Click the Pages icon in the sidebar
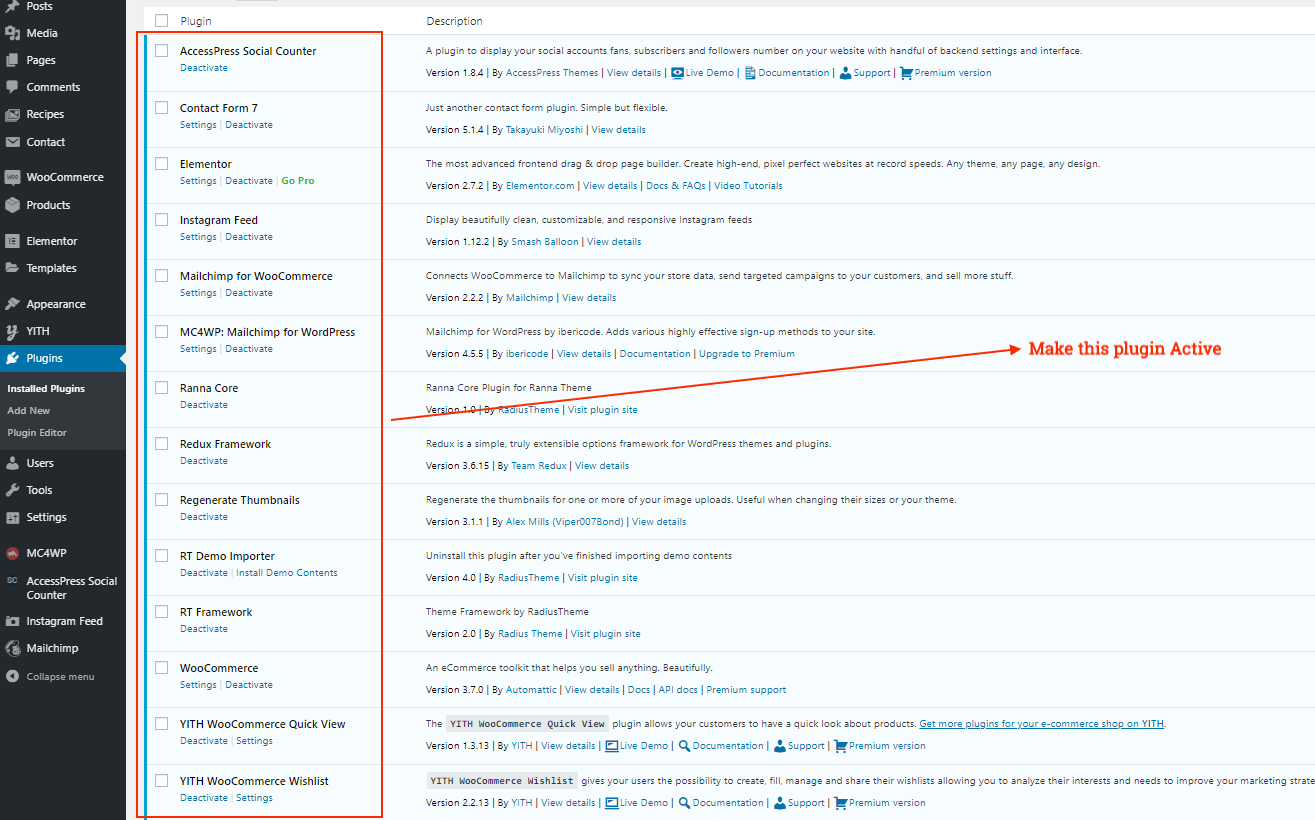 coord(12,60)
